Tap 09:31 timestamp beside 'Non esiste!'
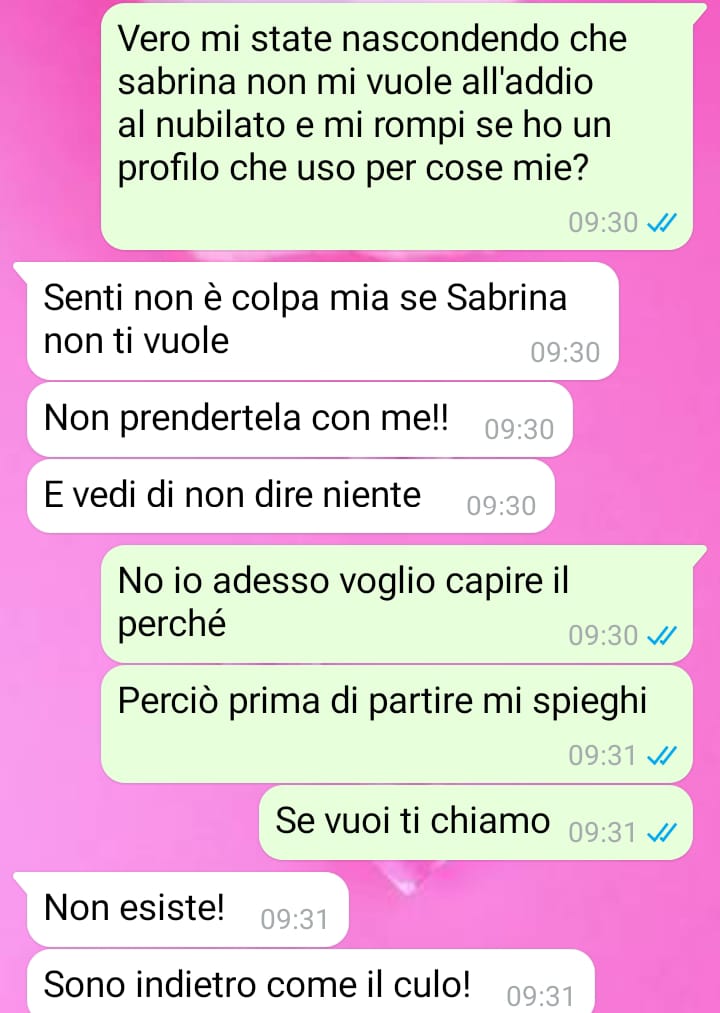This screenshot has width=720, height=1013. pos(295,919)
